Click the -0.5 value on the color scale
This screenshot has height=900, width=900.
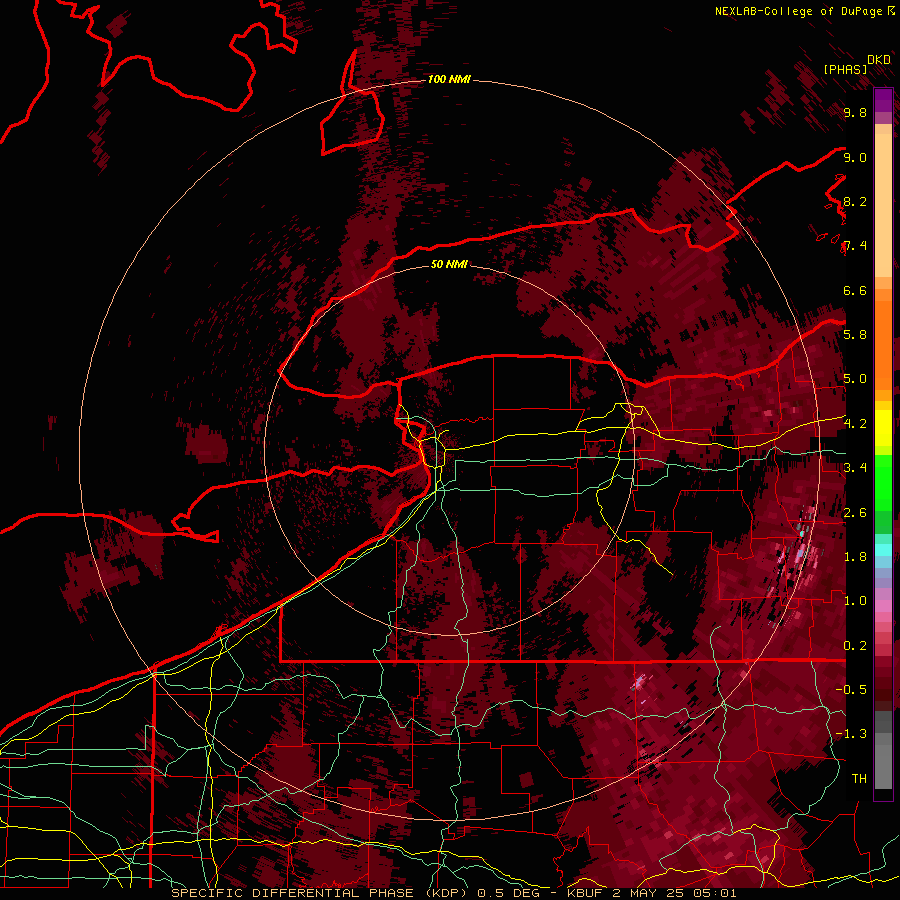point(851,690)
